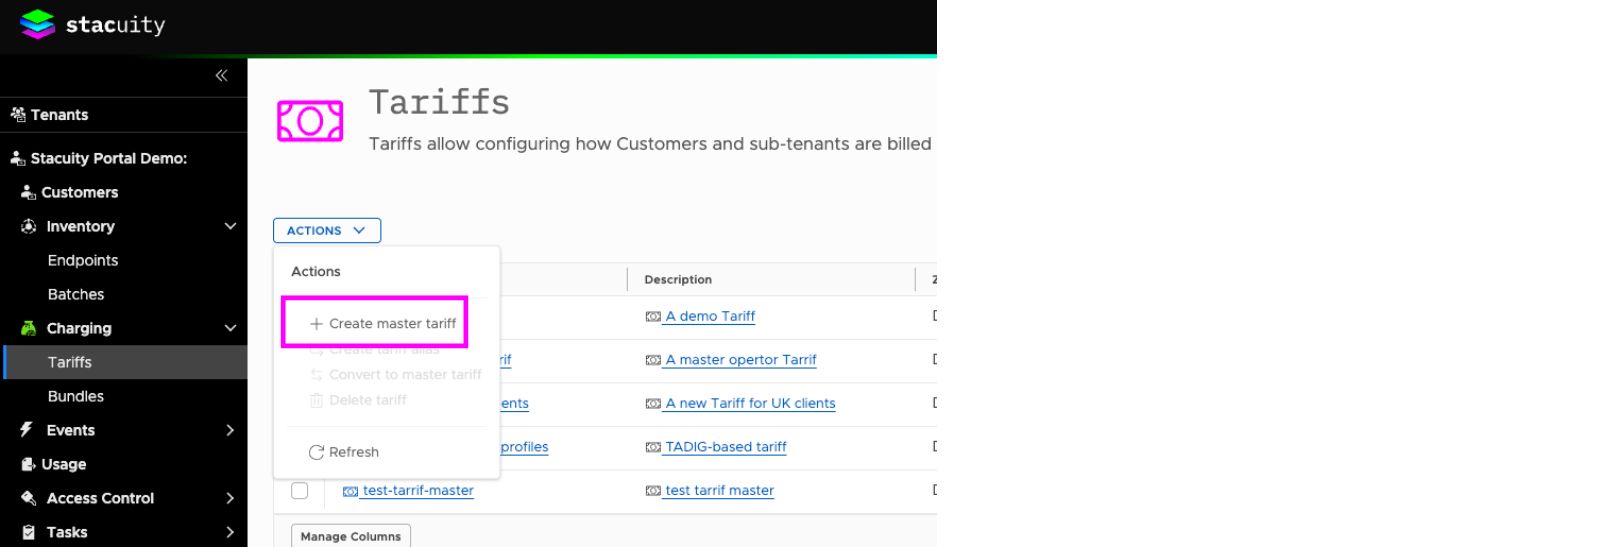Open the ACTIONS dropdown button
This screenshot has height=547, width=1624.
pyautogui.click(x=327, y=230)
